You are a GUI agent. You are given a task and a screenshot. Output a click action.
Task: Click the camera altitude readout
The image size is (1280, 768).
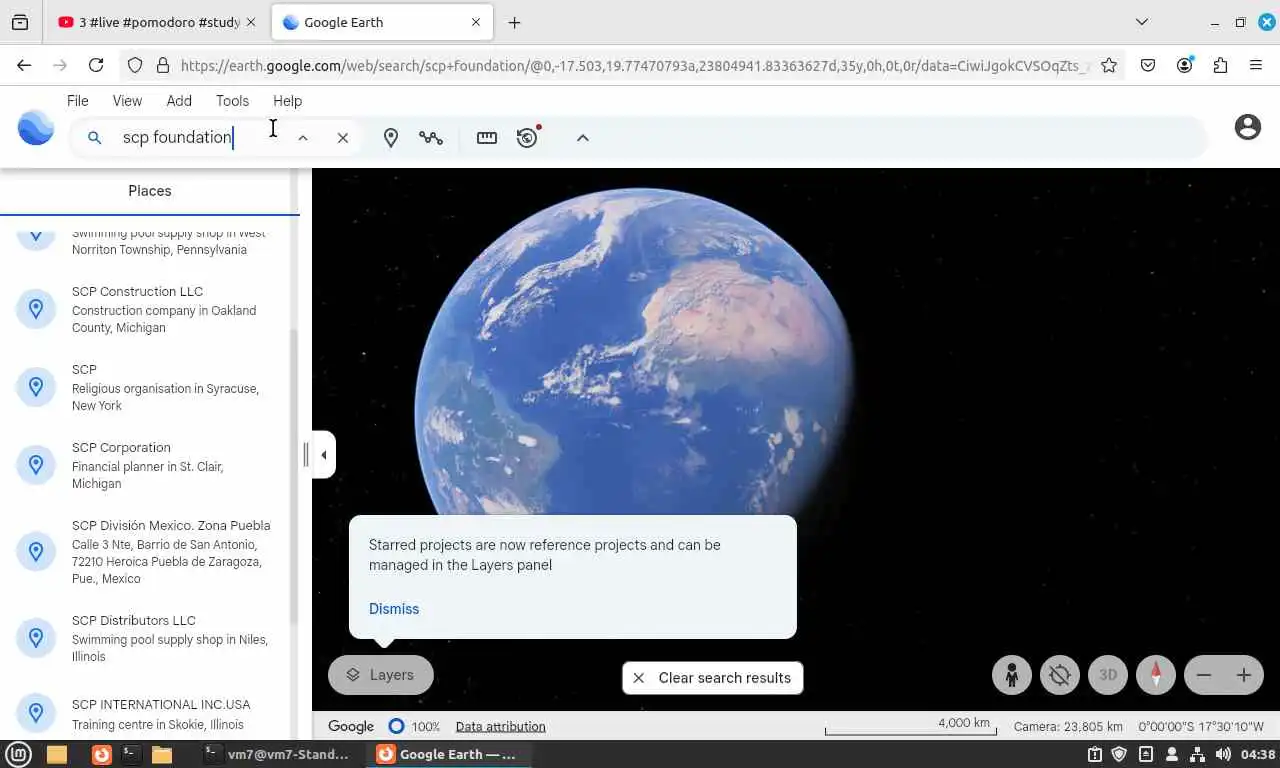[1068, 727]
